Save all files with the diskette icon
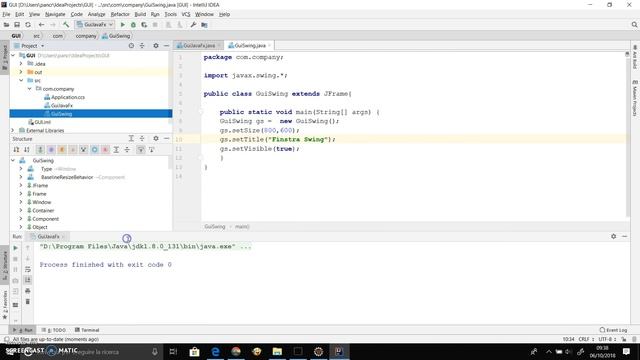This screenshot has width=640, height=360. [17, 25]
